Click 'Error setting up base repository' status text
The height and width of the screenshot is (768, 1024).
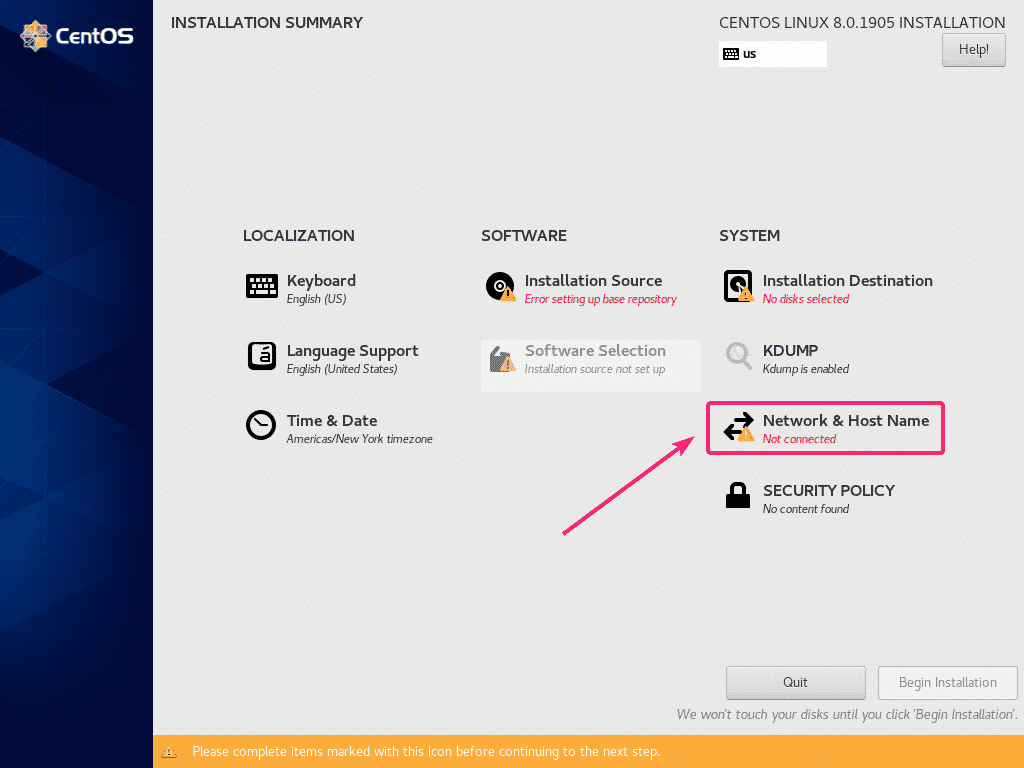(600, 299)
